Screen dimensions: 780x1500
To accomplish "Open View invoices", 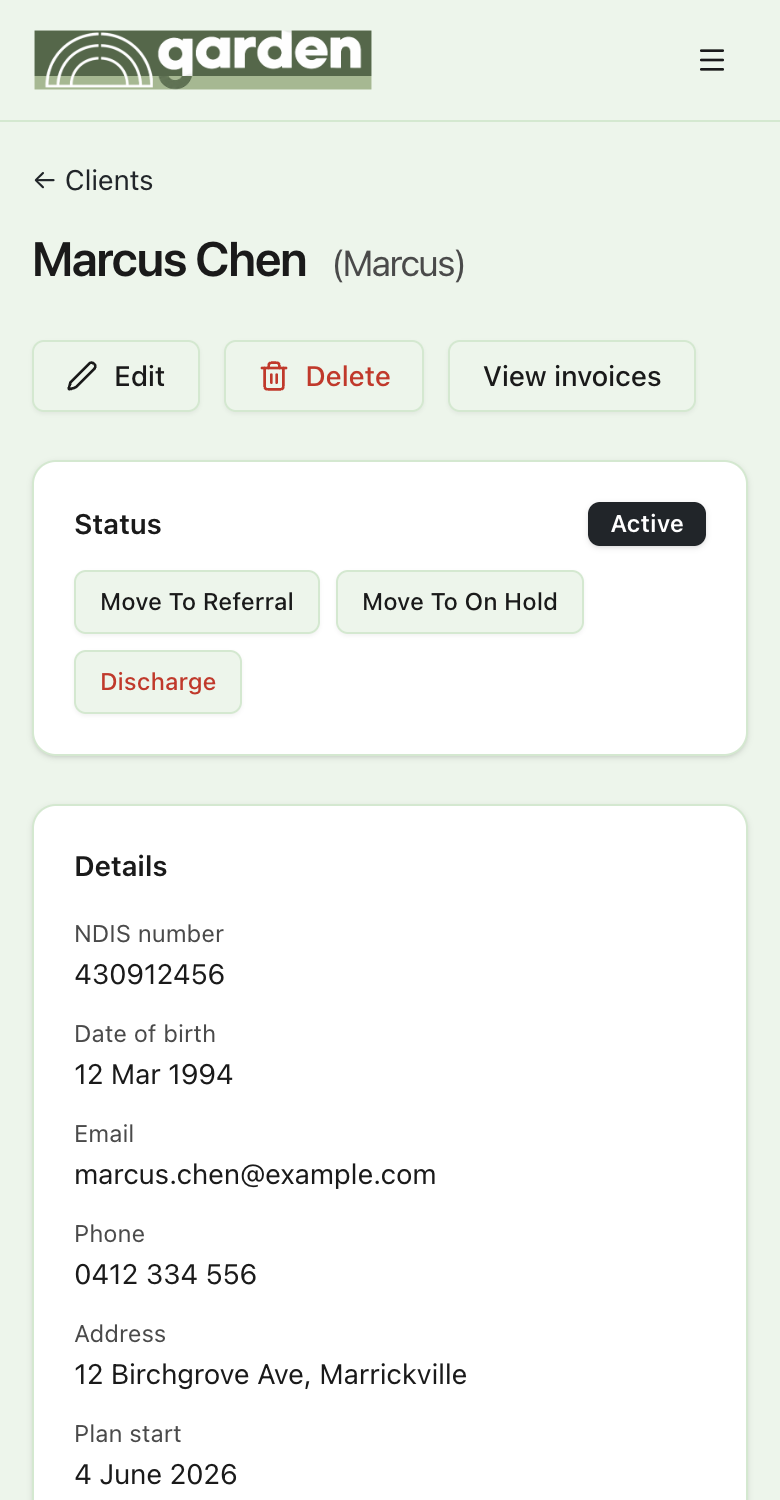I will pos(572,376).
